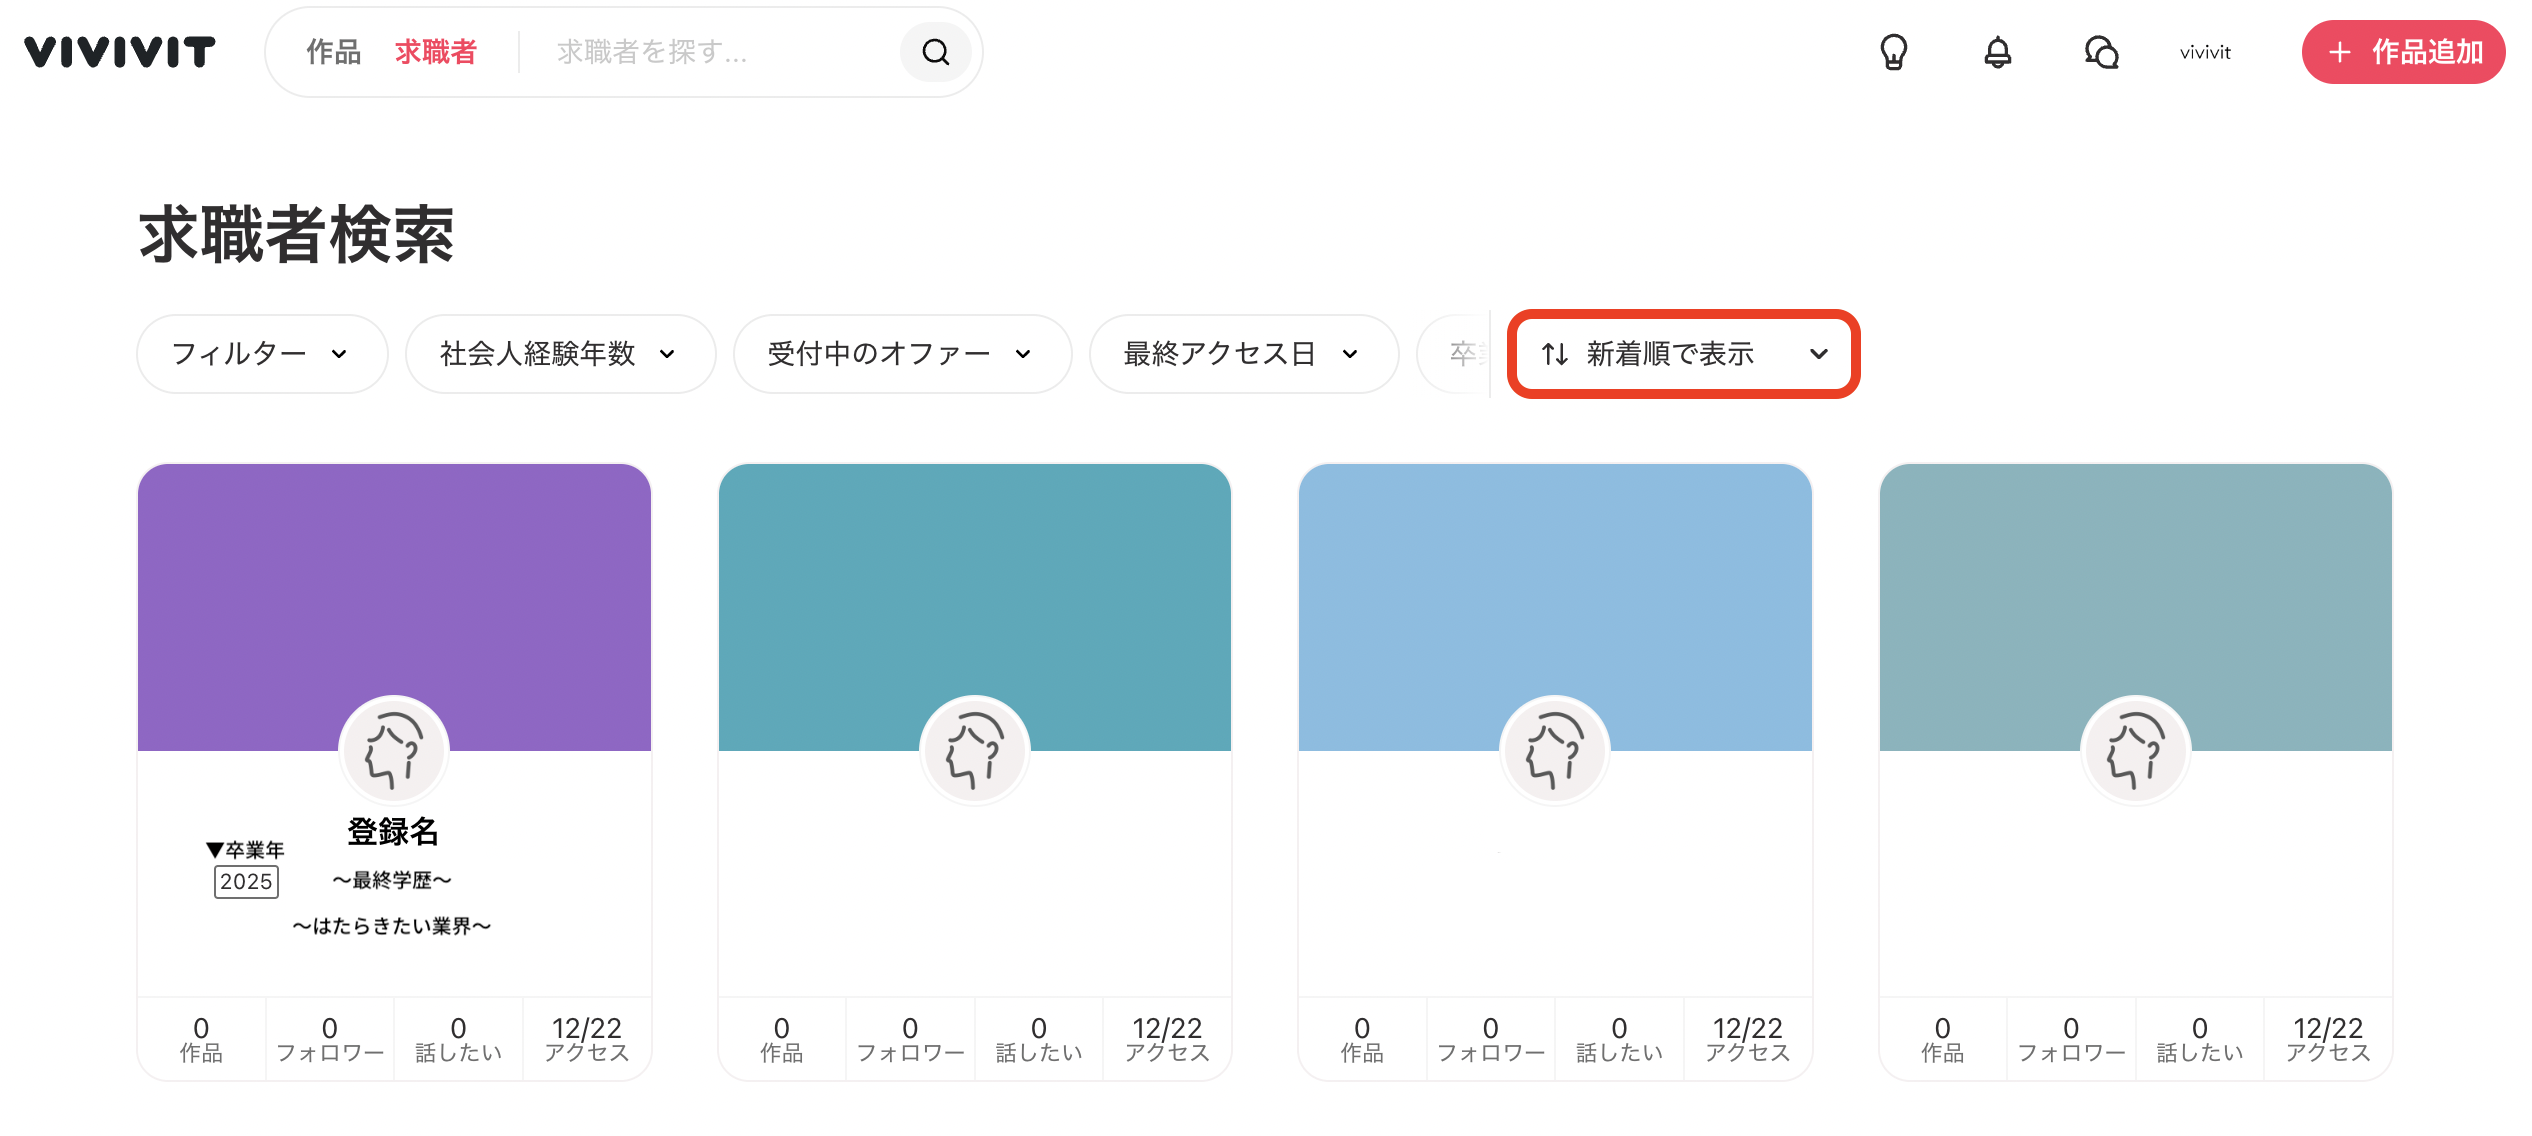Click the VIVIVIT logo
The height and width of the screenshot is (1136, 2532).
pos(120,52)
